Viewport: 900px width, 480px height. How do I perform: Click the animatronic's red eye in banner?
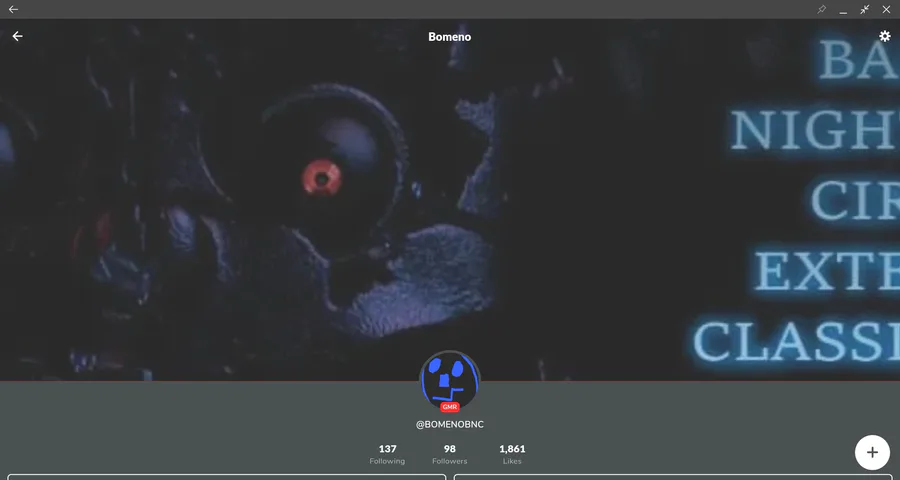(x=322, y=179)
